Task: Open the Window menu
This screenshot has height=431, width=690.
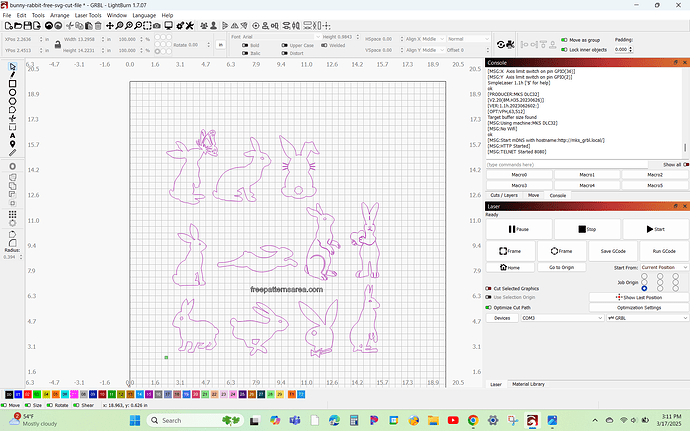Action: pos(117,15)
